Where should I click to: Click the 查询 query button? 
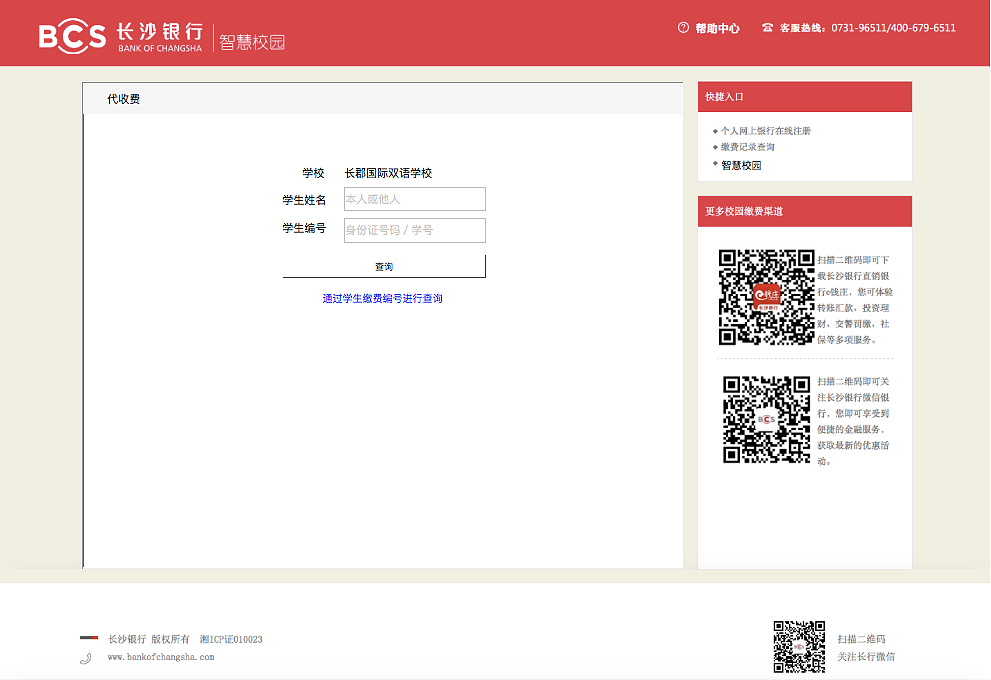pyautogui.click(x=383, y=266)
